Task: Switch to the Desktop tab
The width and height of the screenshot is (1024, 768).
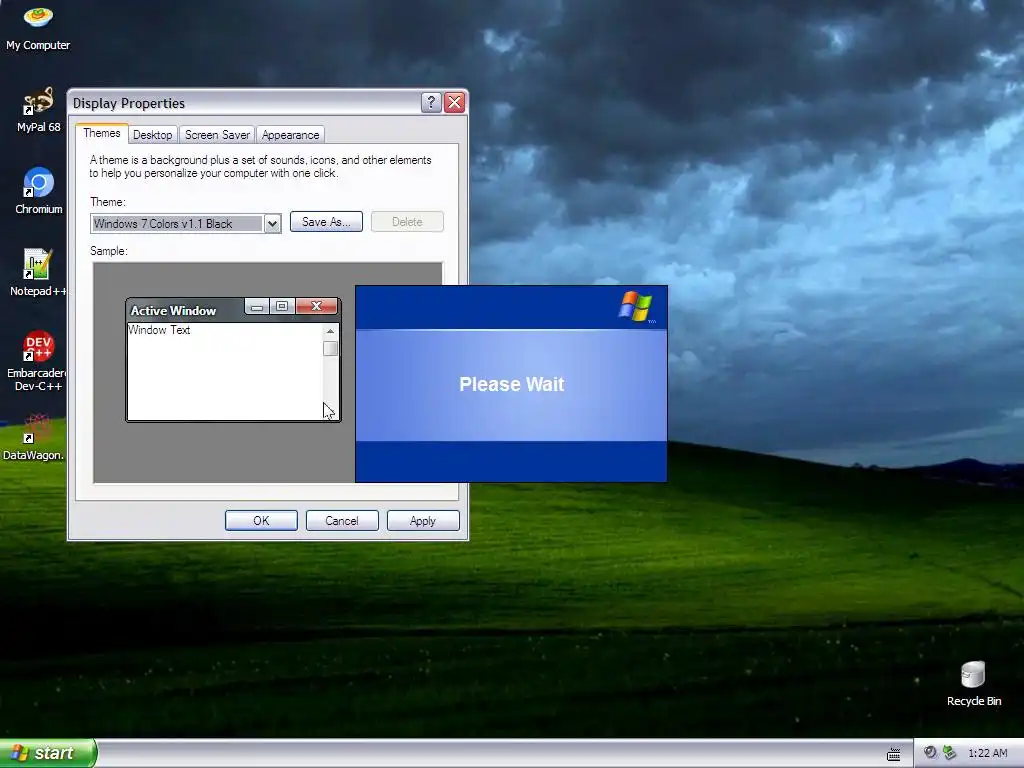Action: [152, 135]
